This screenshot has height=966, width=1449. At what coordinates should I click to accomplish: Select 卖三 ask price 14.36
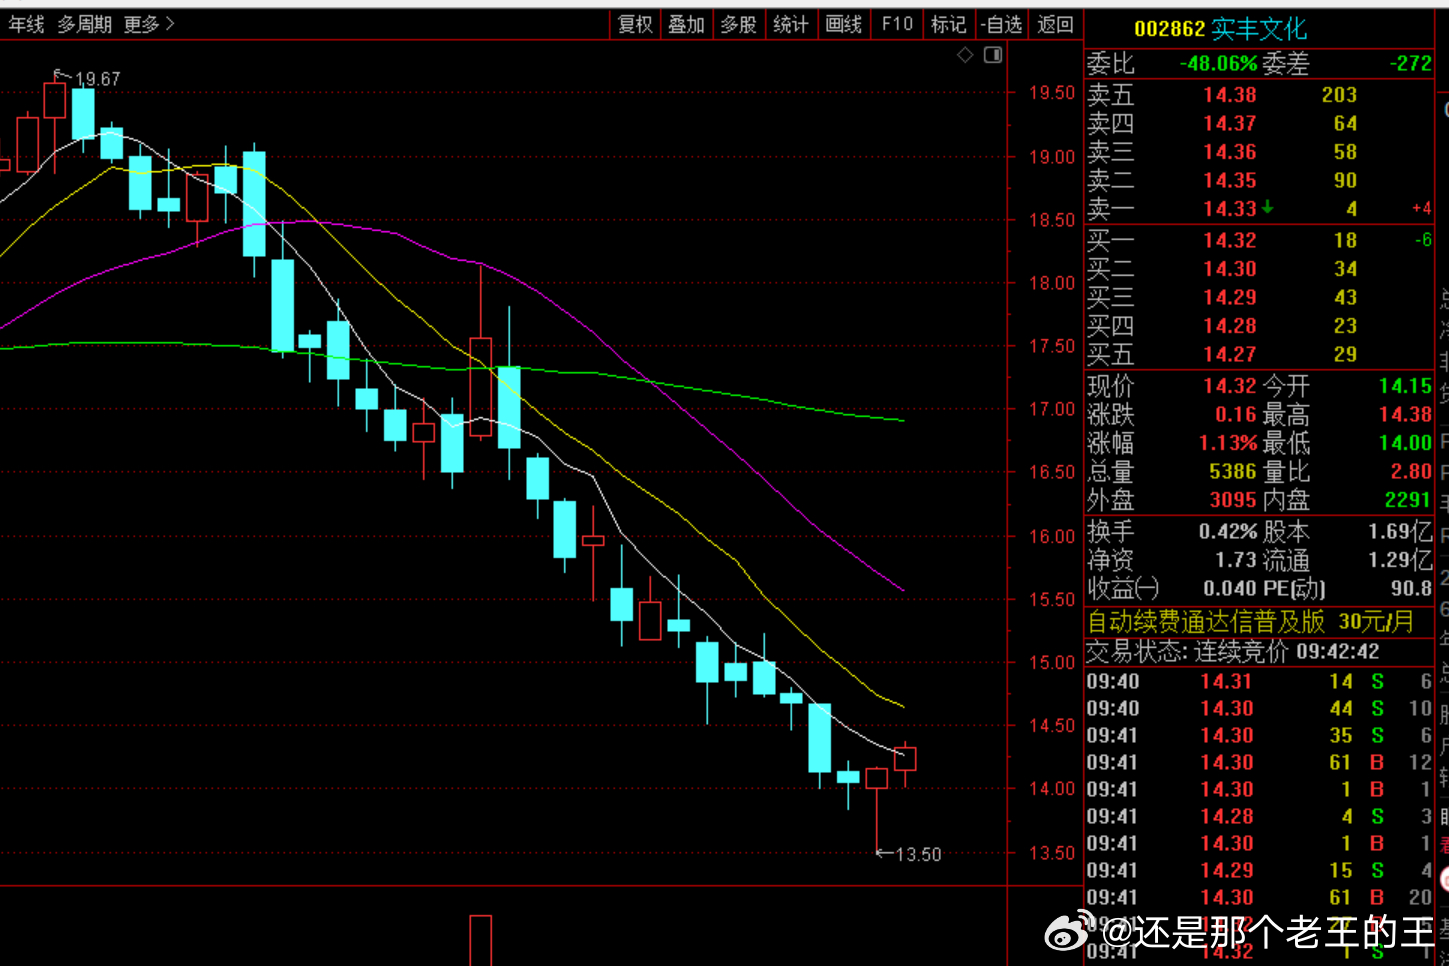click(1230, 152)
